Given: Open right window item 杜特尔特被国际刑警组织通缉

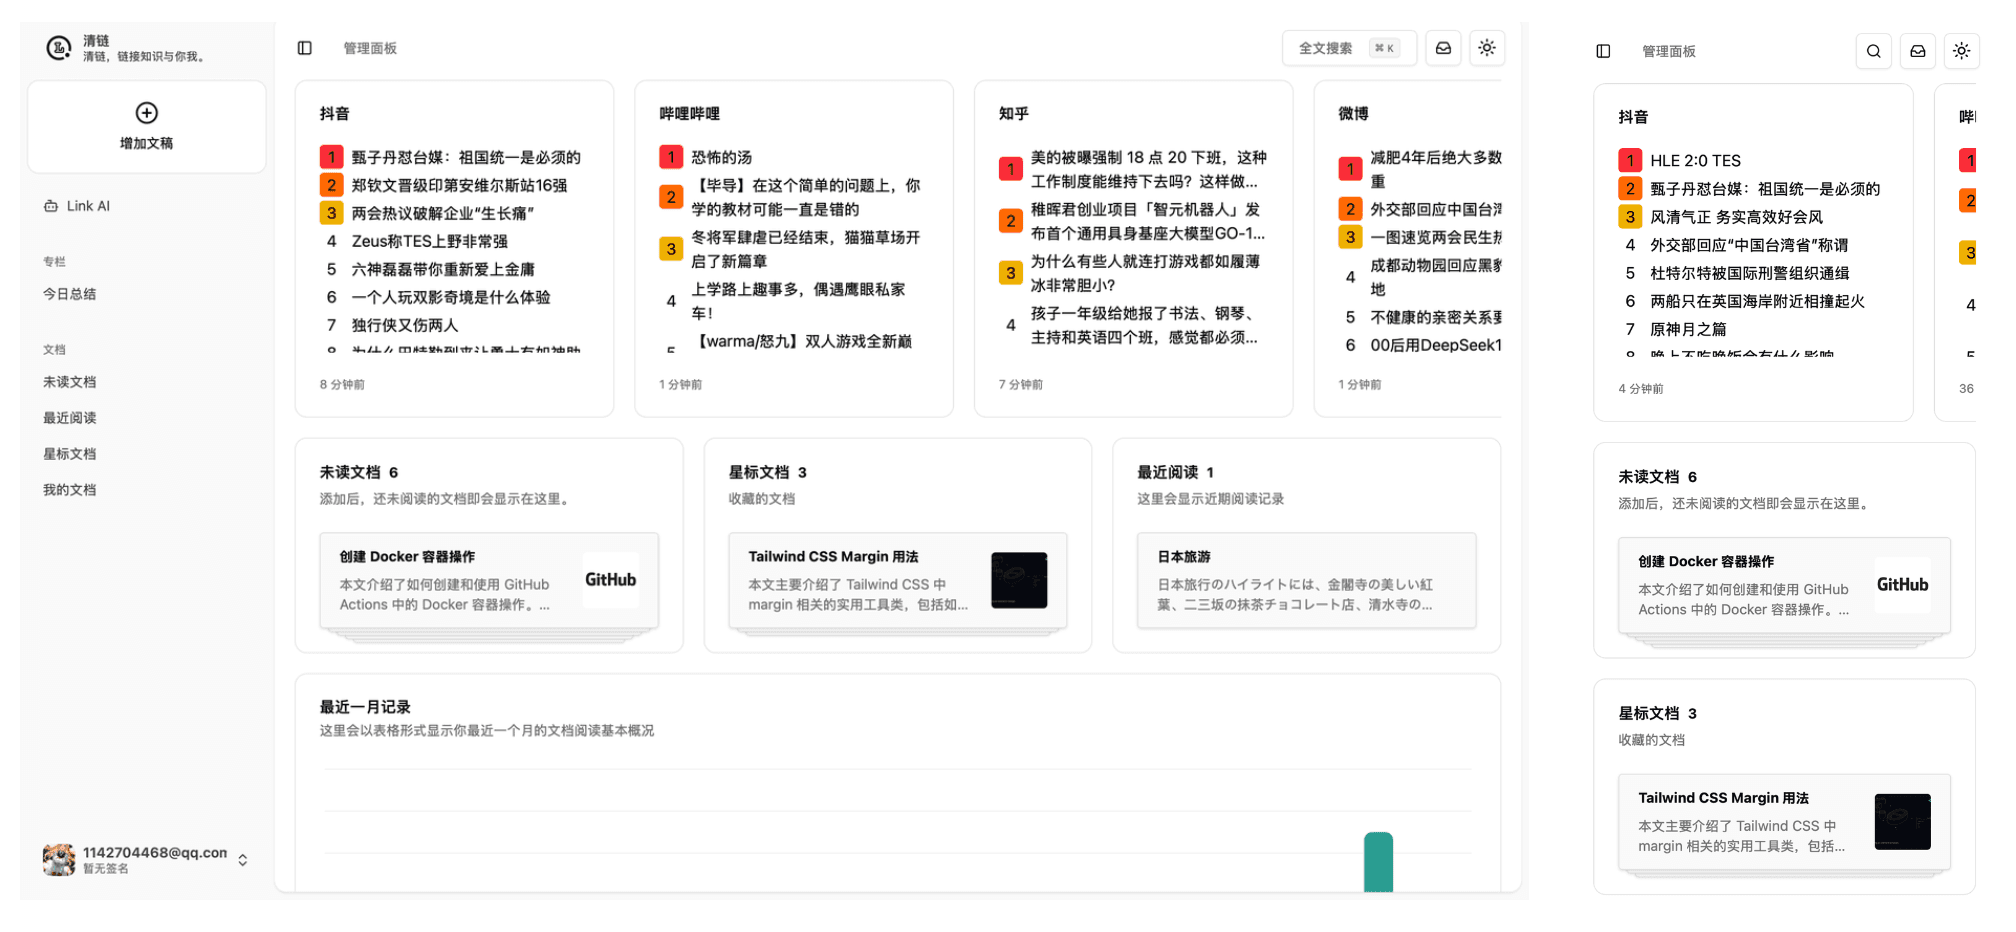Looking at the screenshot, I should [x=1749, y=272].
